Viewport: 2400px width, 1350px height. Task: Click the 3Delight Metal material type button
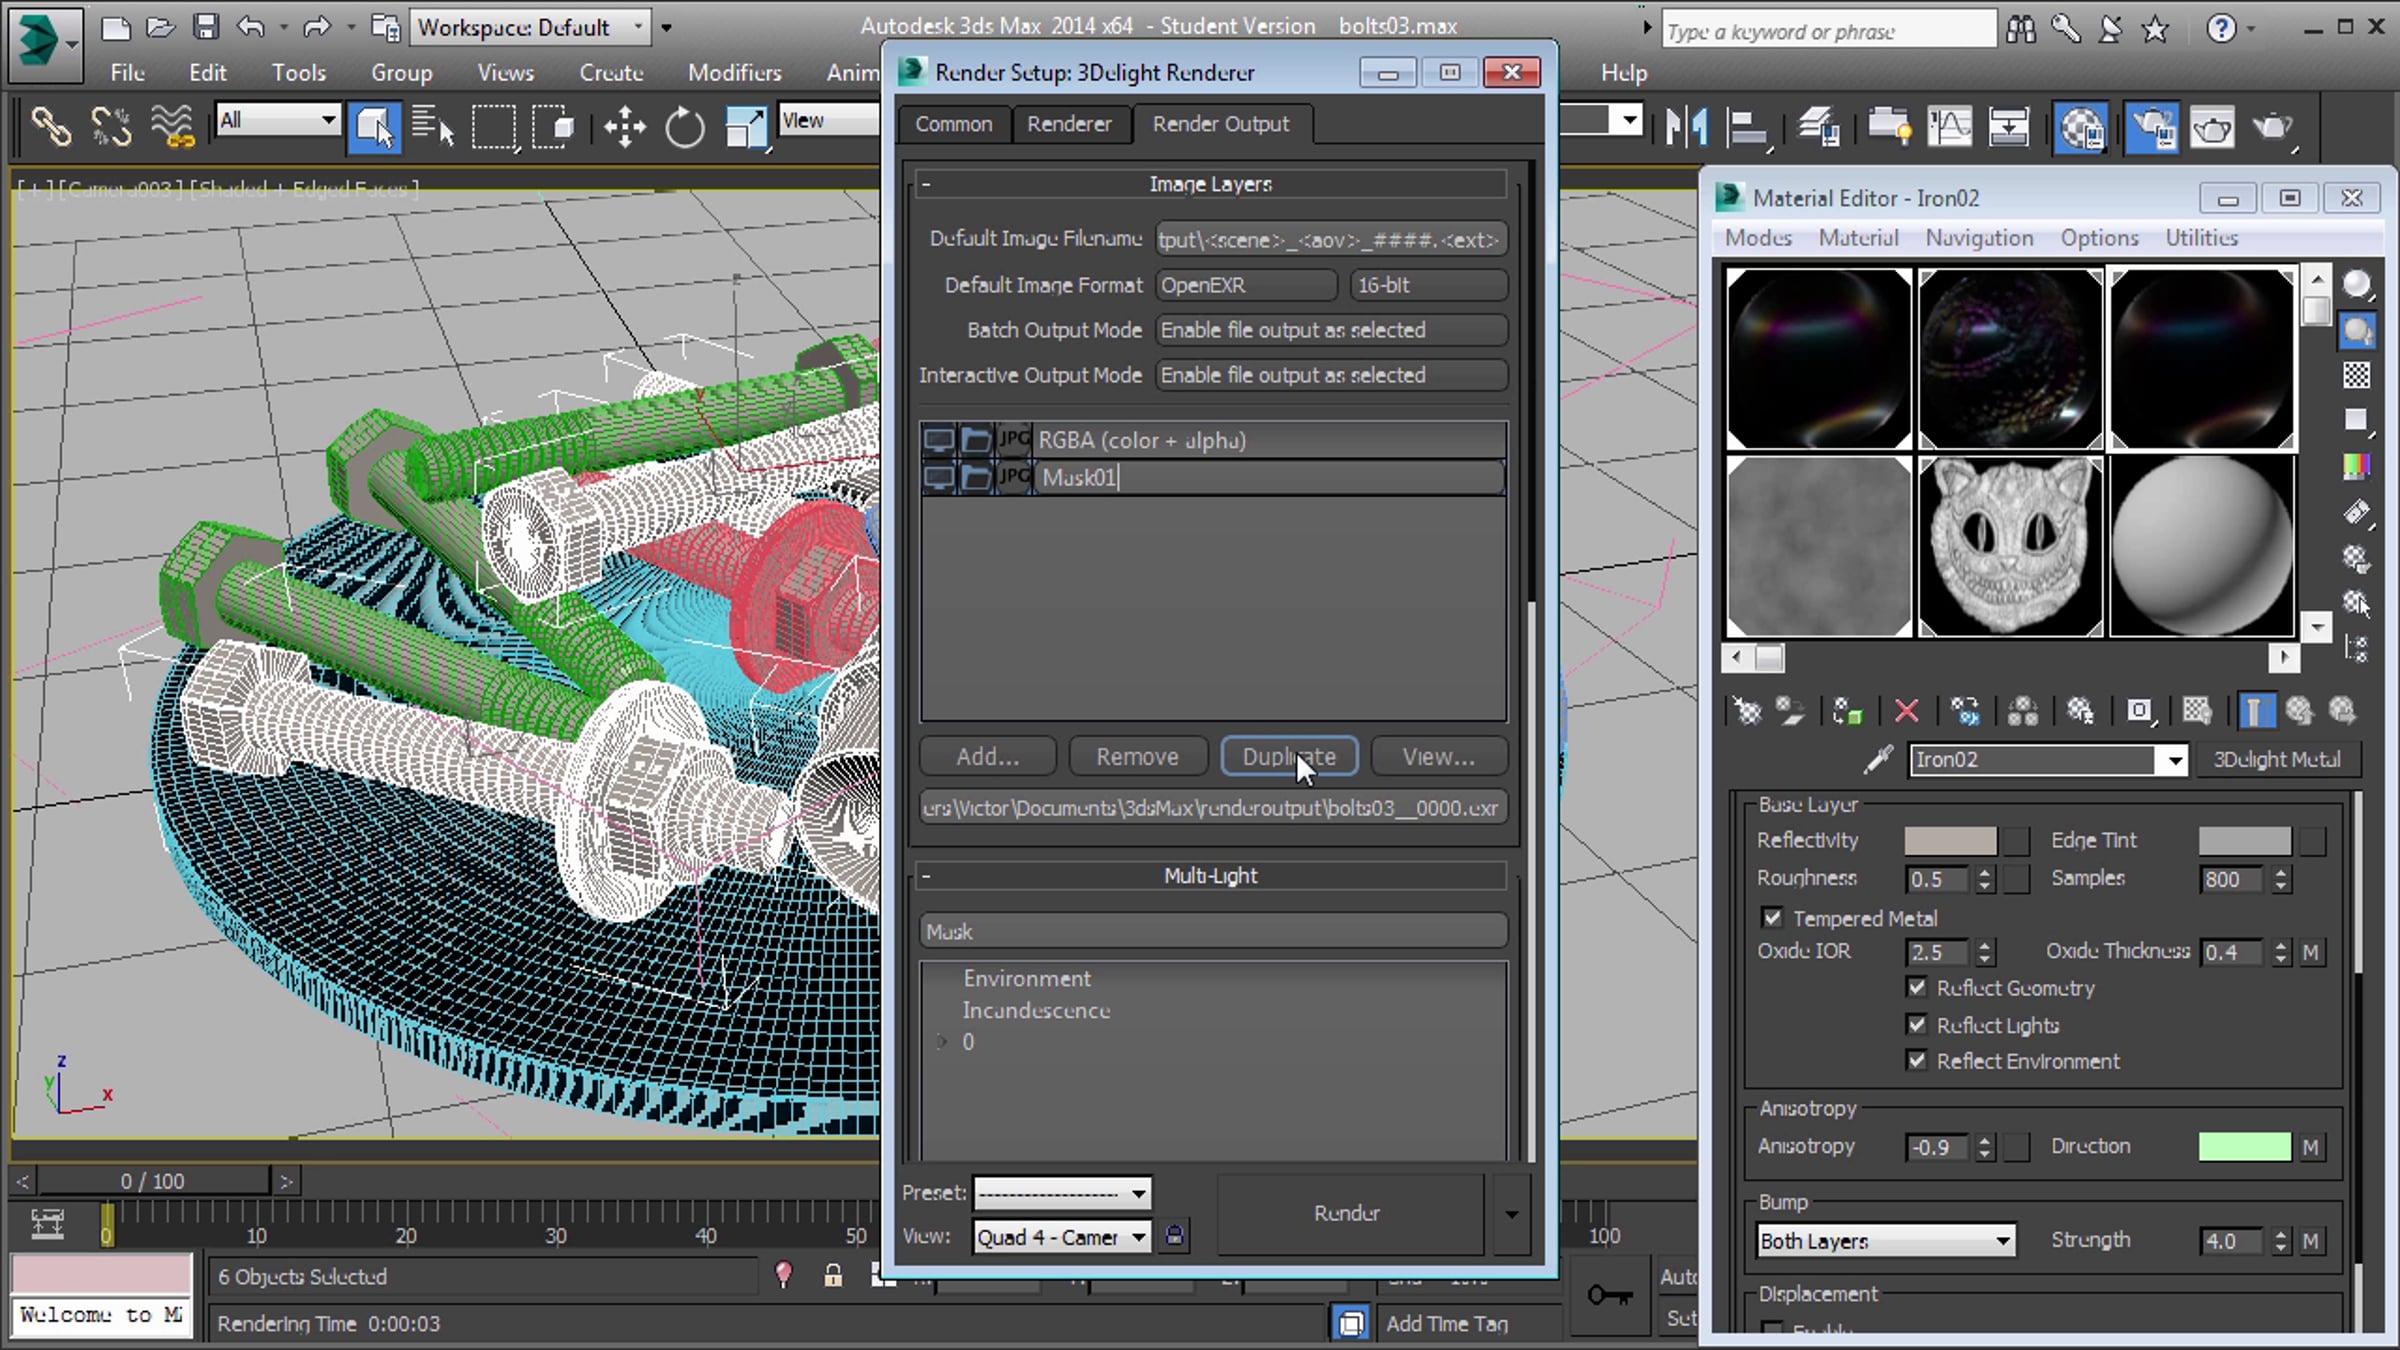coord(2277,760)
